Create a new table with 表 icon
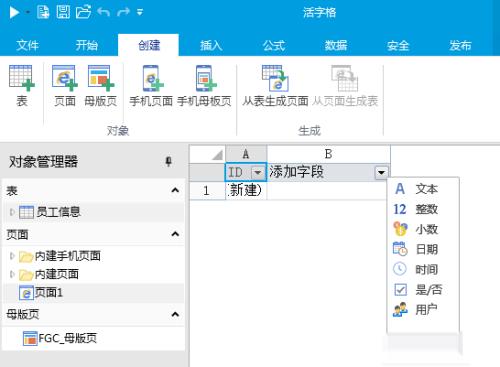Image resolution: width=500 pixels, height=367 pixels. (22, 86)
